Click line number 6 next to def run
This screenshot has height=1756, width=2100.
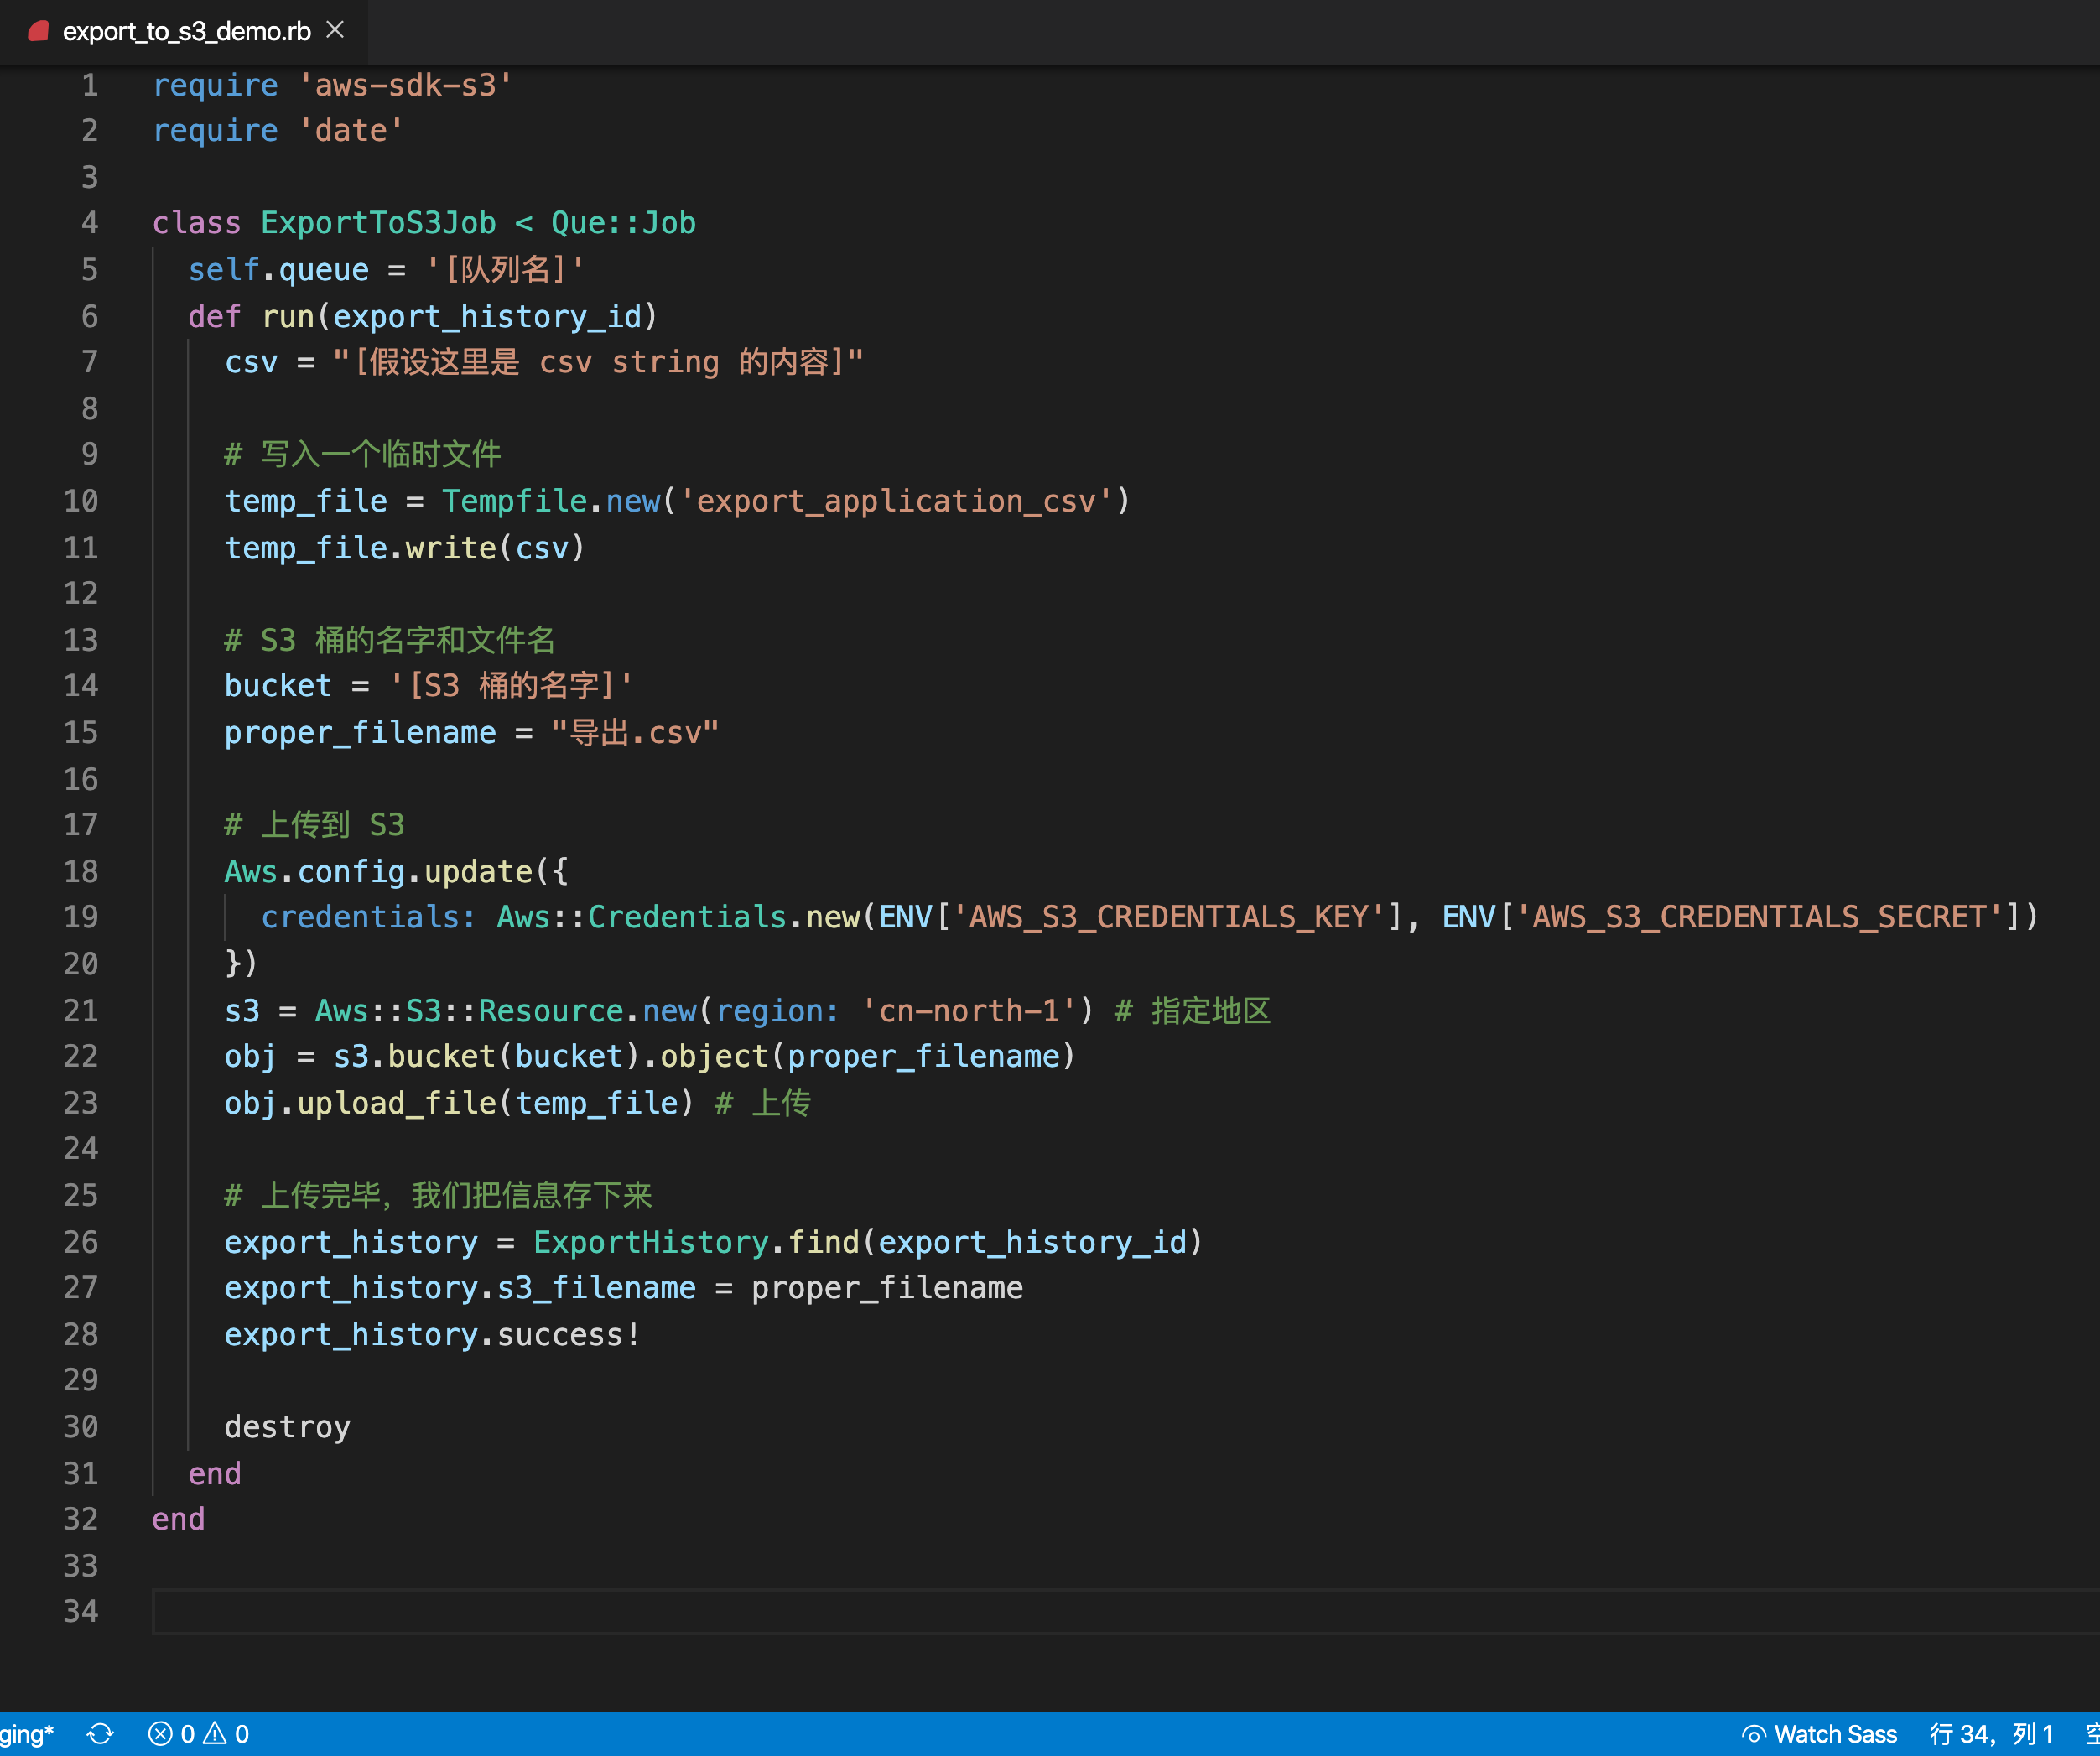89,316
